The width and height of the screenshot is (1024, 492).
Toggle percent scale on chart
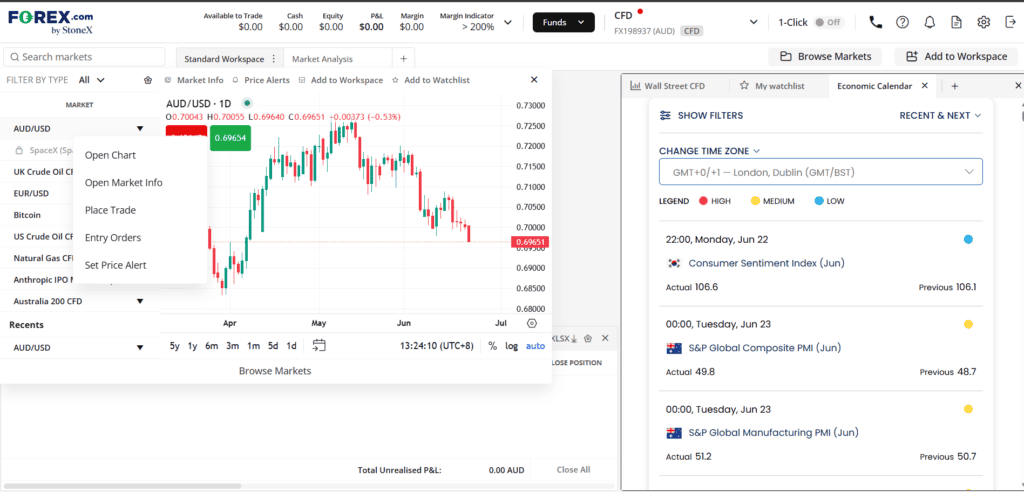click(492, 346)
